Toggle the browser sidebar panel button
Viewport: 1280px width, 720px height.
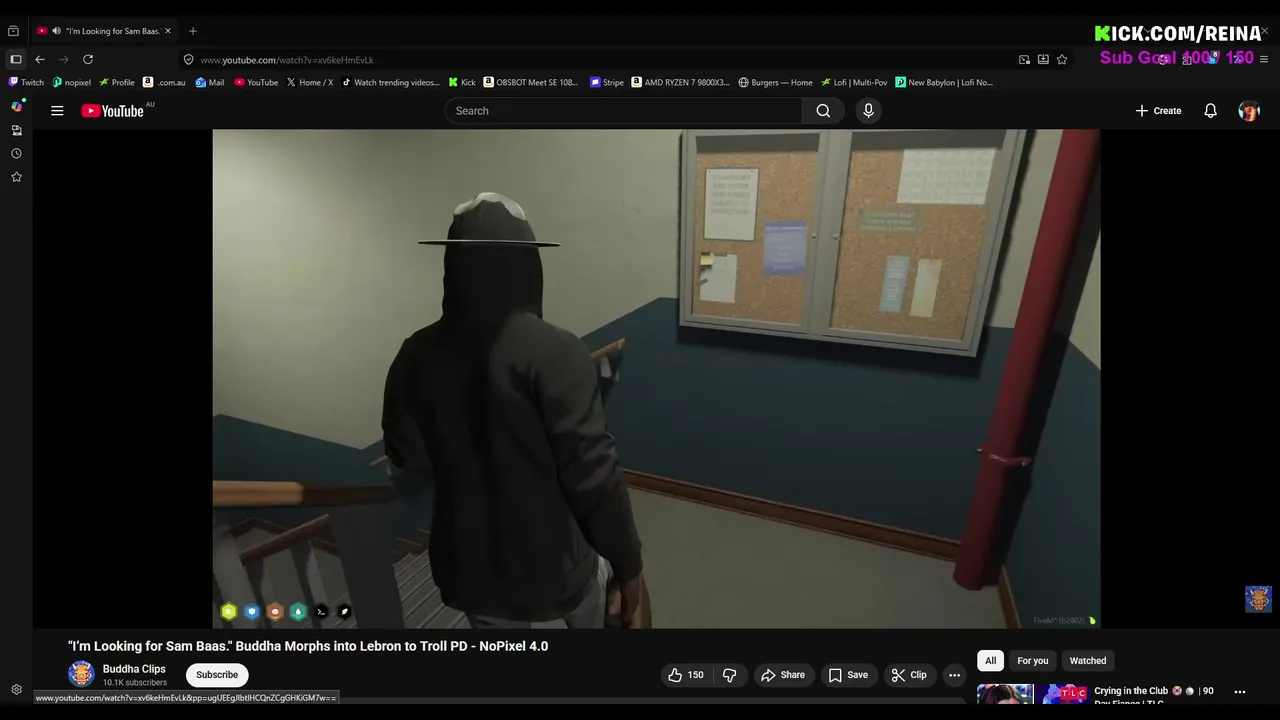pyautogui.click(x=15, y=59)
